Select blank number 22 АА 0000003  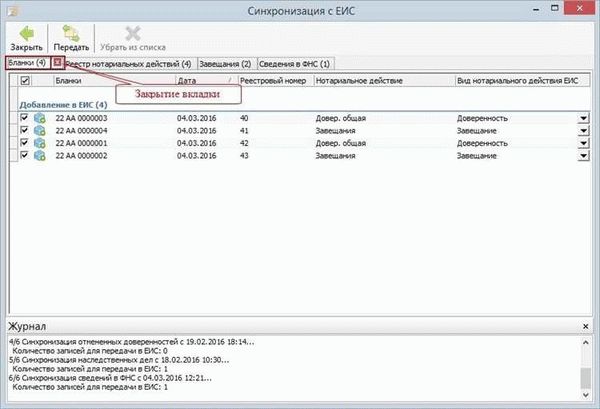(x=82, y=118)
